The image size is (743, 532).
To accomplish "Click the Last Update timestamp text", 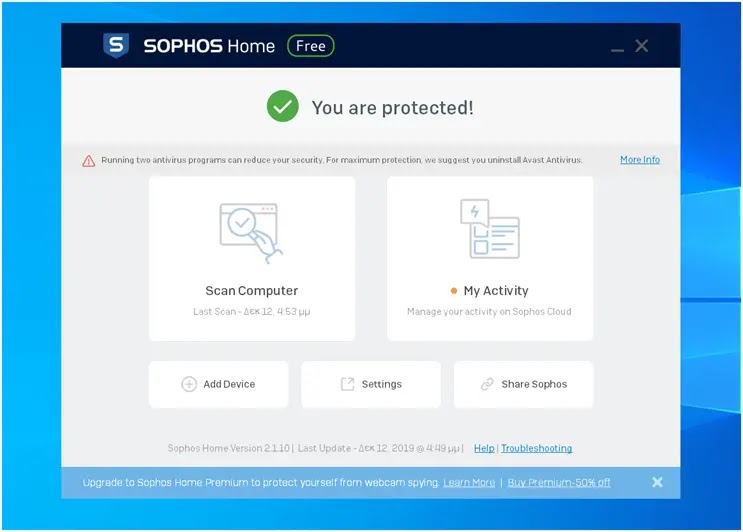I will 379,448.
